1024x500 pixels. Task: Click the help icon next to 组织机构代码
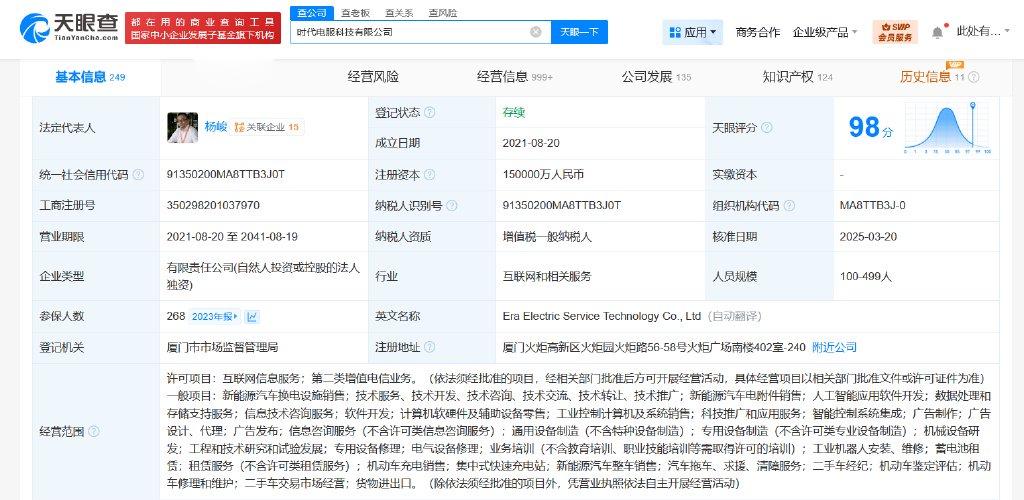point(789,206)
